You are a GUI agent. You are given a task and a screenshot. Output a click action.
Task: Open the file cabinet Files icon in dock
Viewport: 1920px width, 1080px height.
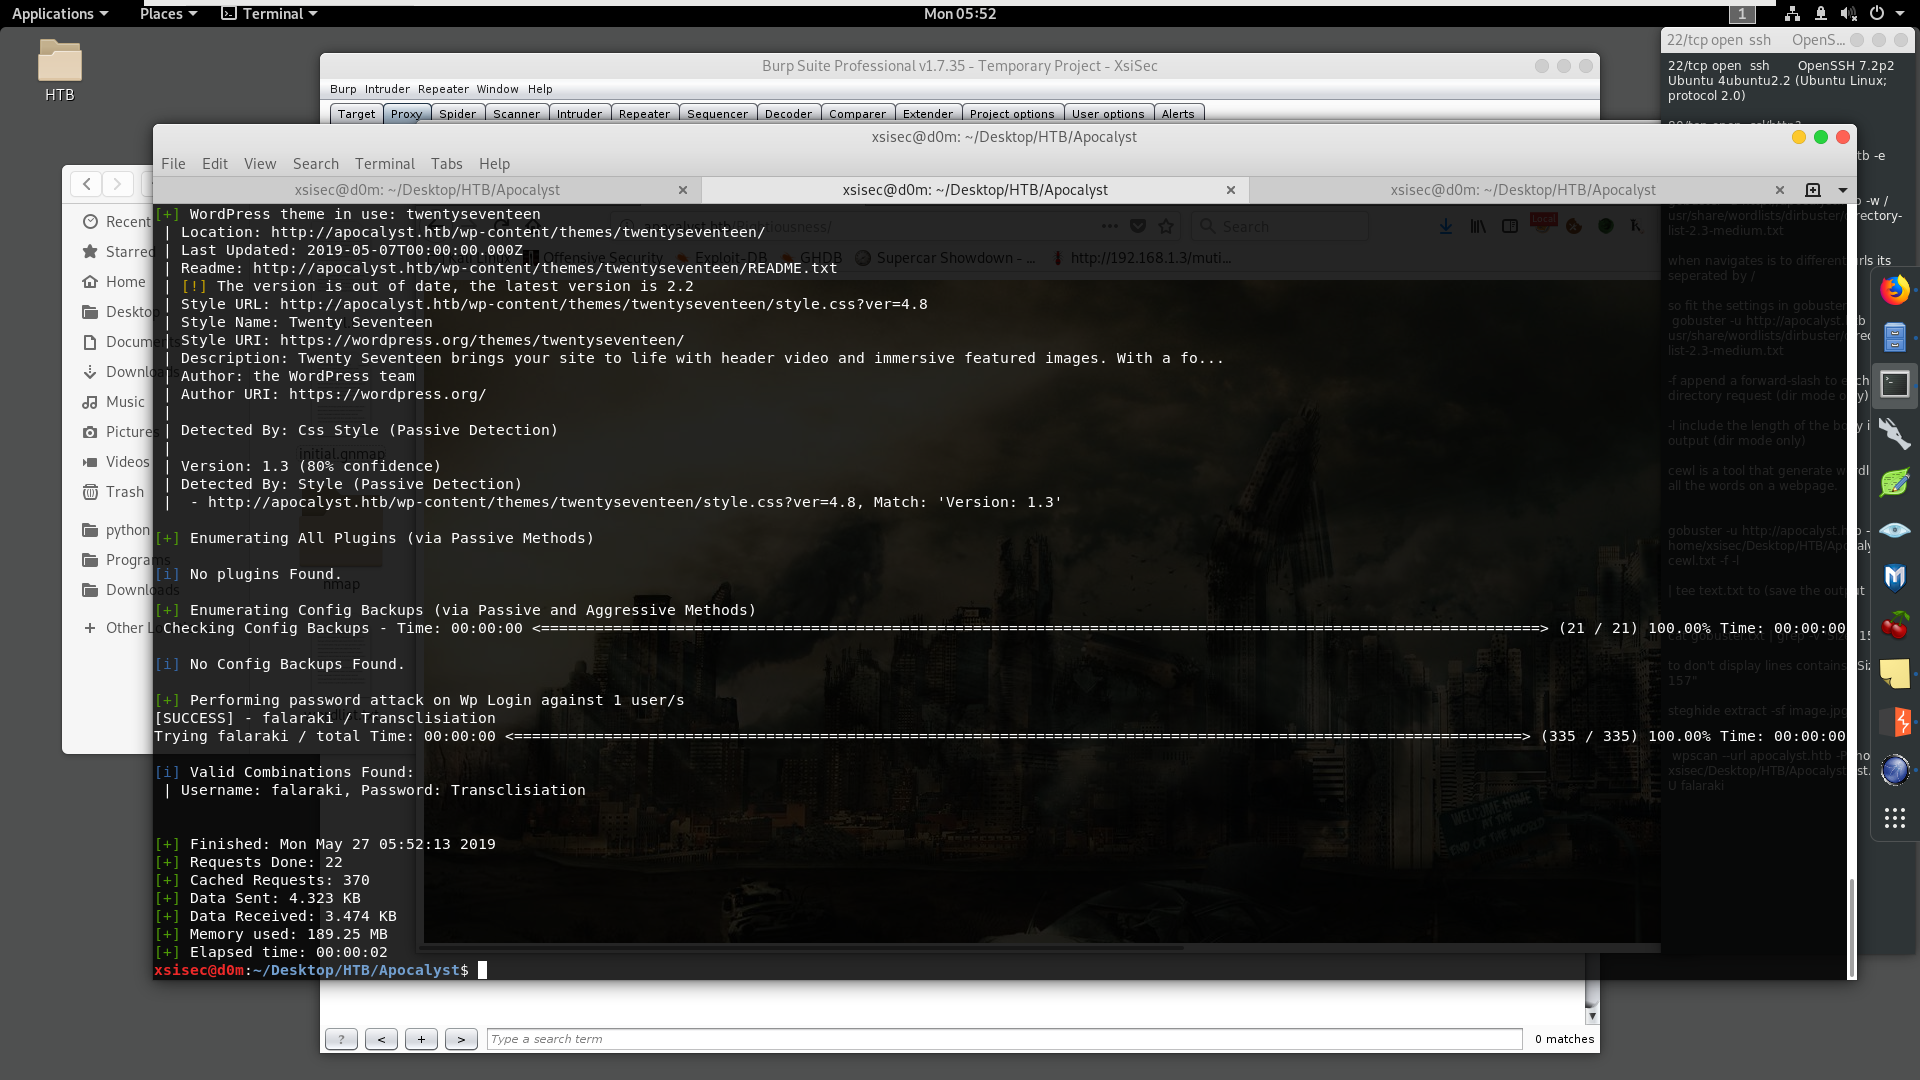1894,337
